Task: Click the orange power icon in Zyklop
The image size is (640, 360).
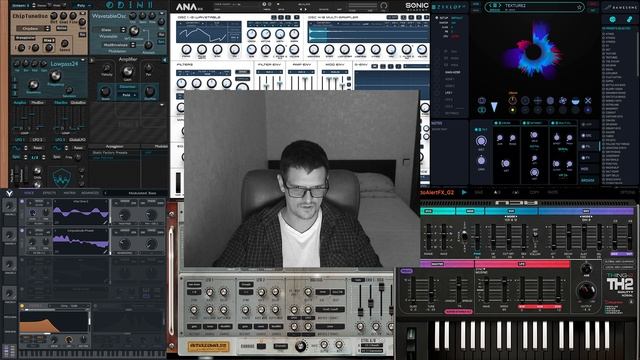Action: [512, 100]
